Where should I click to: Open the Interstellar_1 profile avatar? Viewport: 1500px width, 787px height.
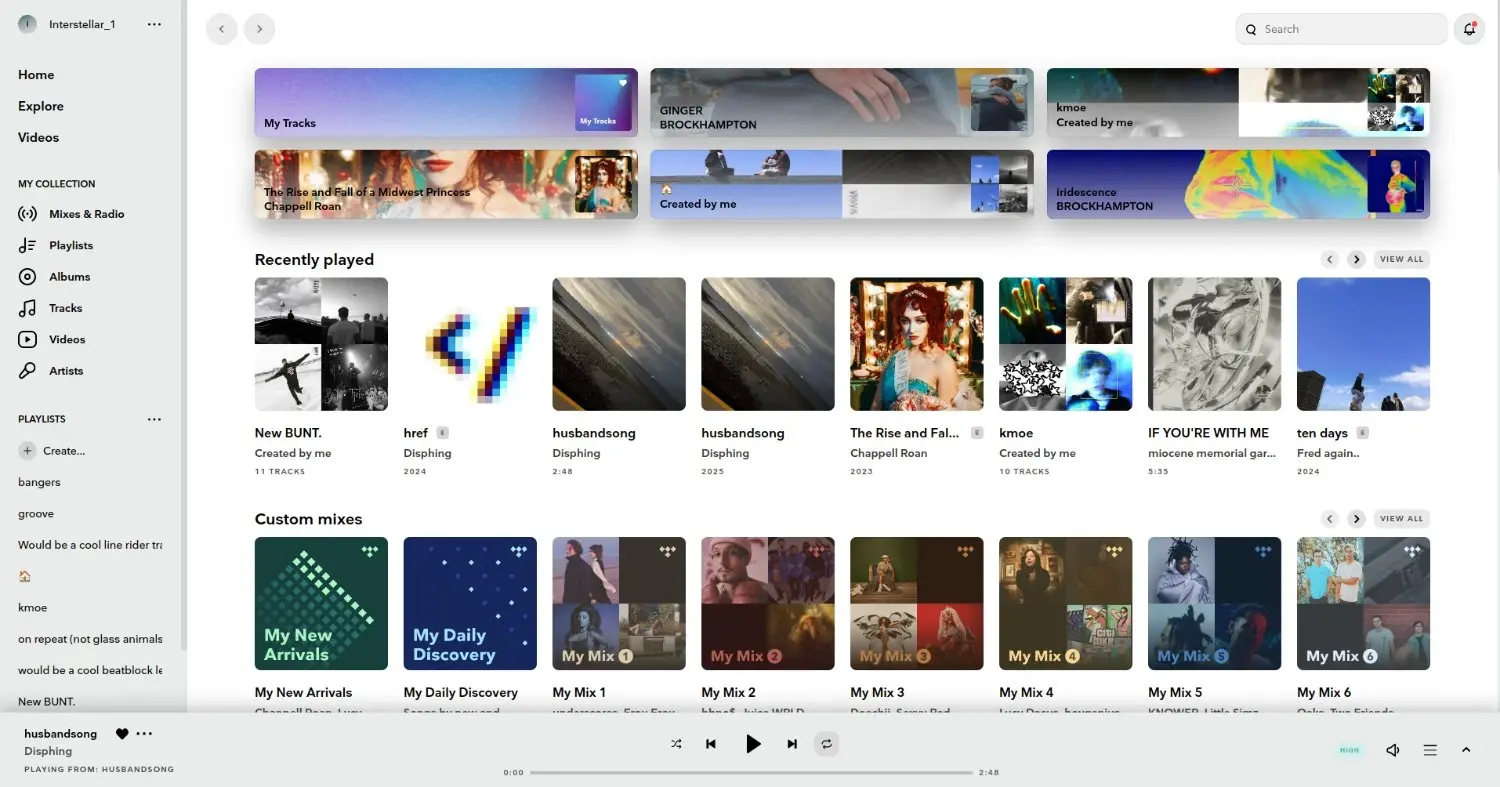[x=28, y=24]
